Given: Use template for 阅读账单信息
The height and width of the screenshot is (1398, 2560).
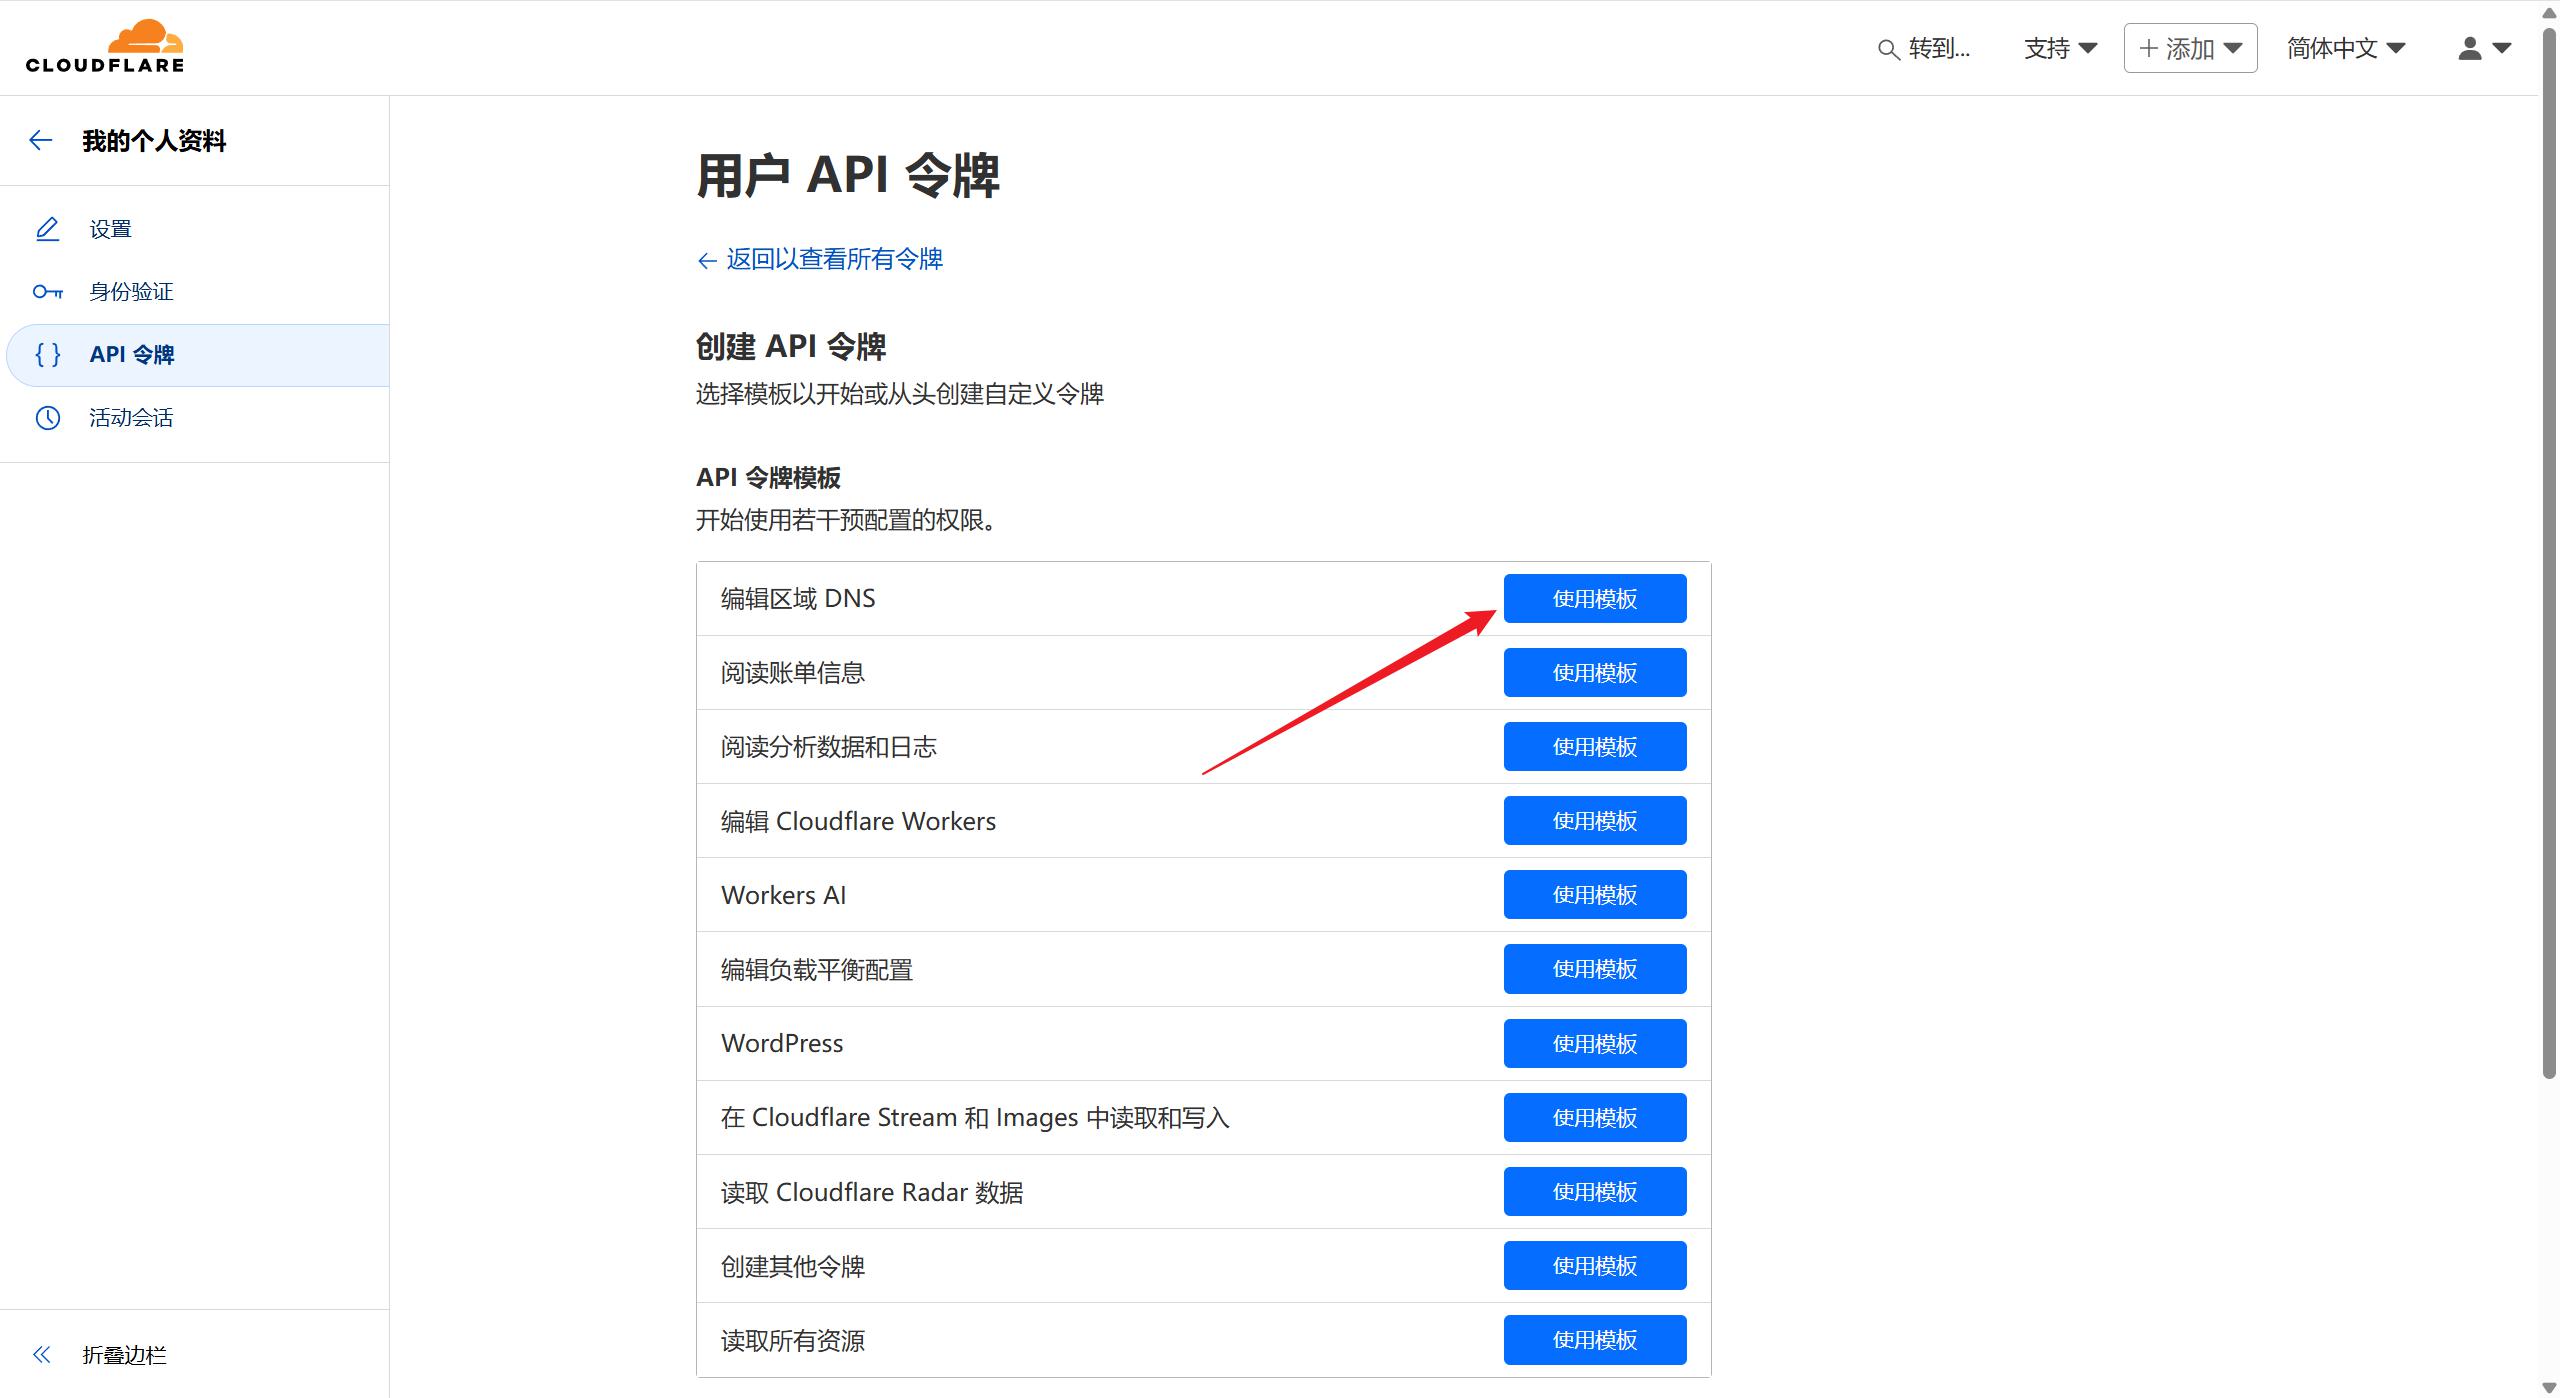Looking at the screenshot, I should click(x=1595, y=672).
